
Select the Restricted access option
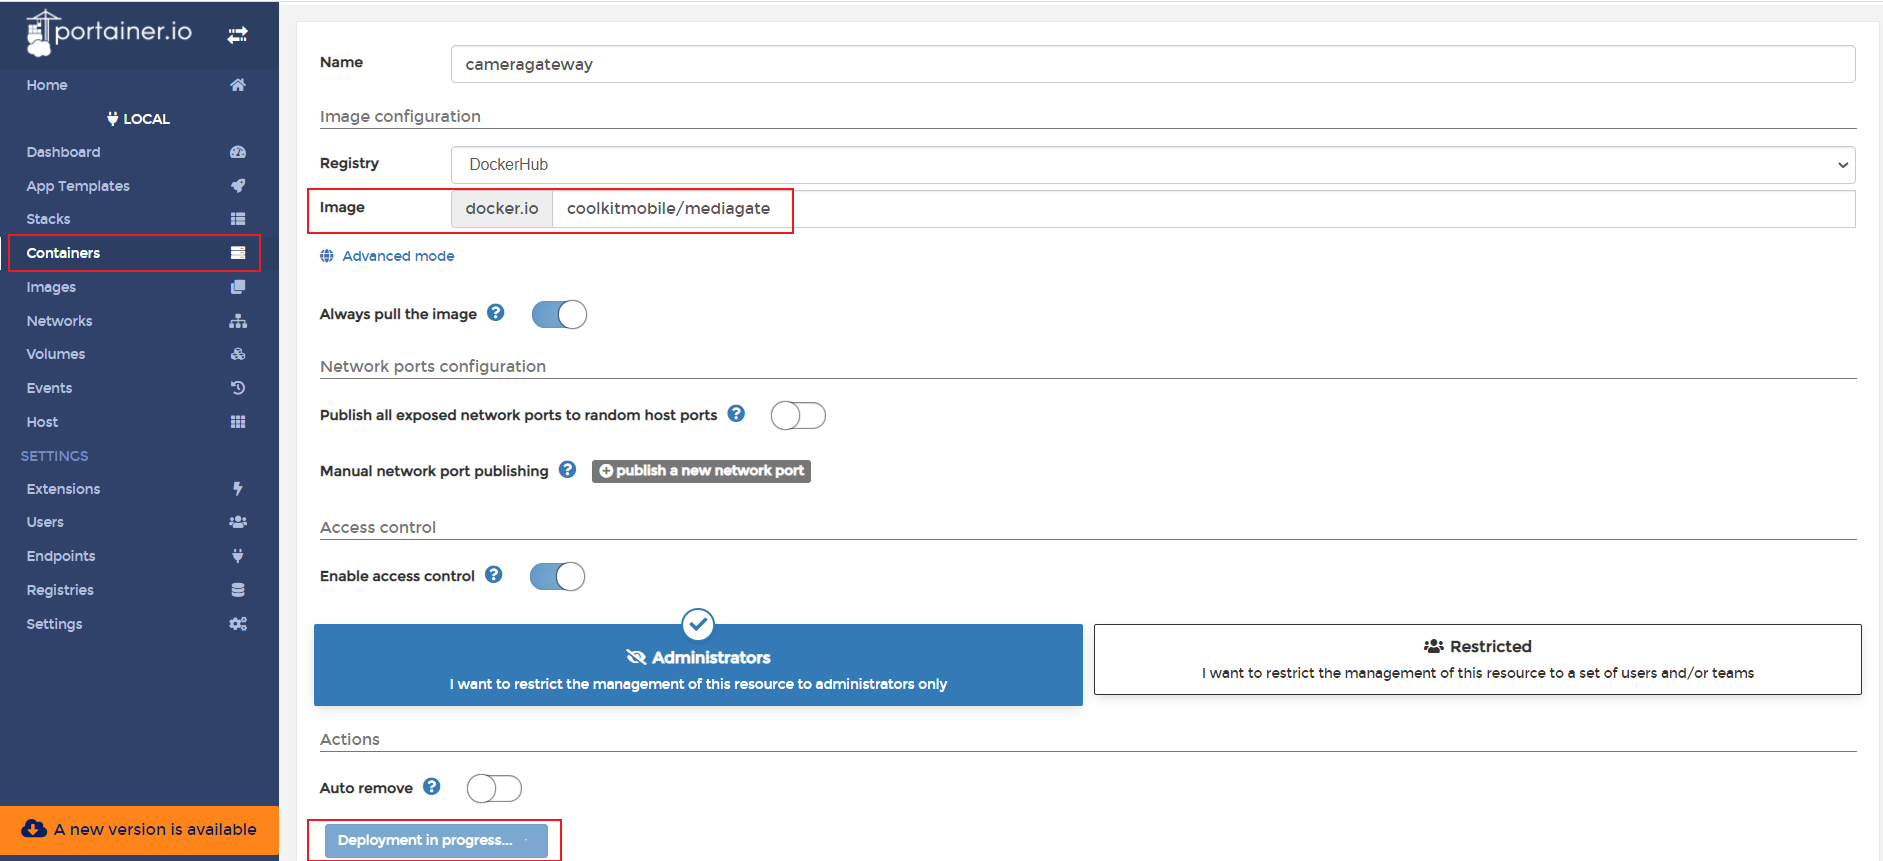[x=1477, y=659]
